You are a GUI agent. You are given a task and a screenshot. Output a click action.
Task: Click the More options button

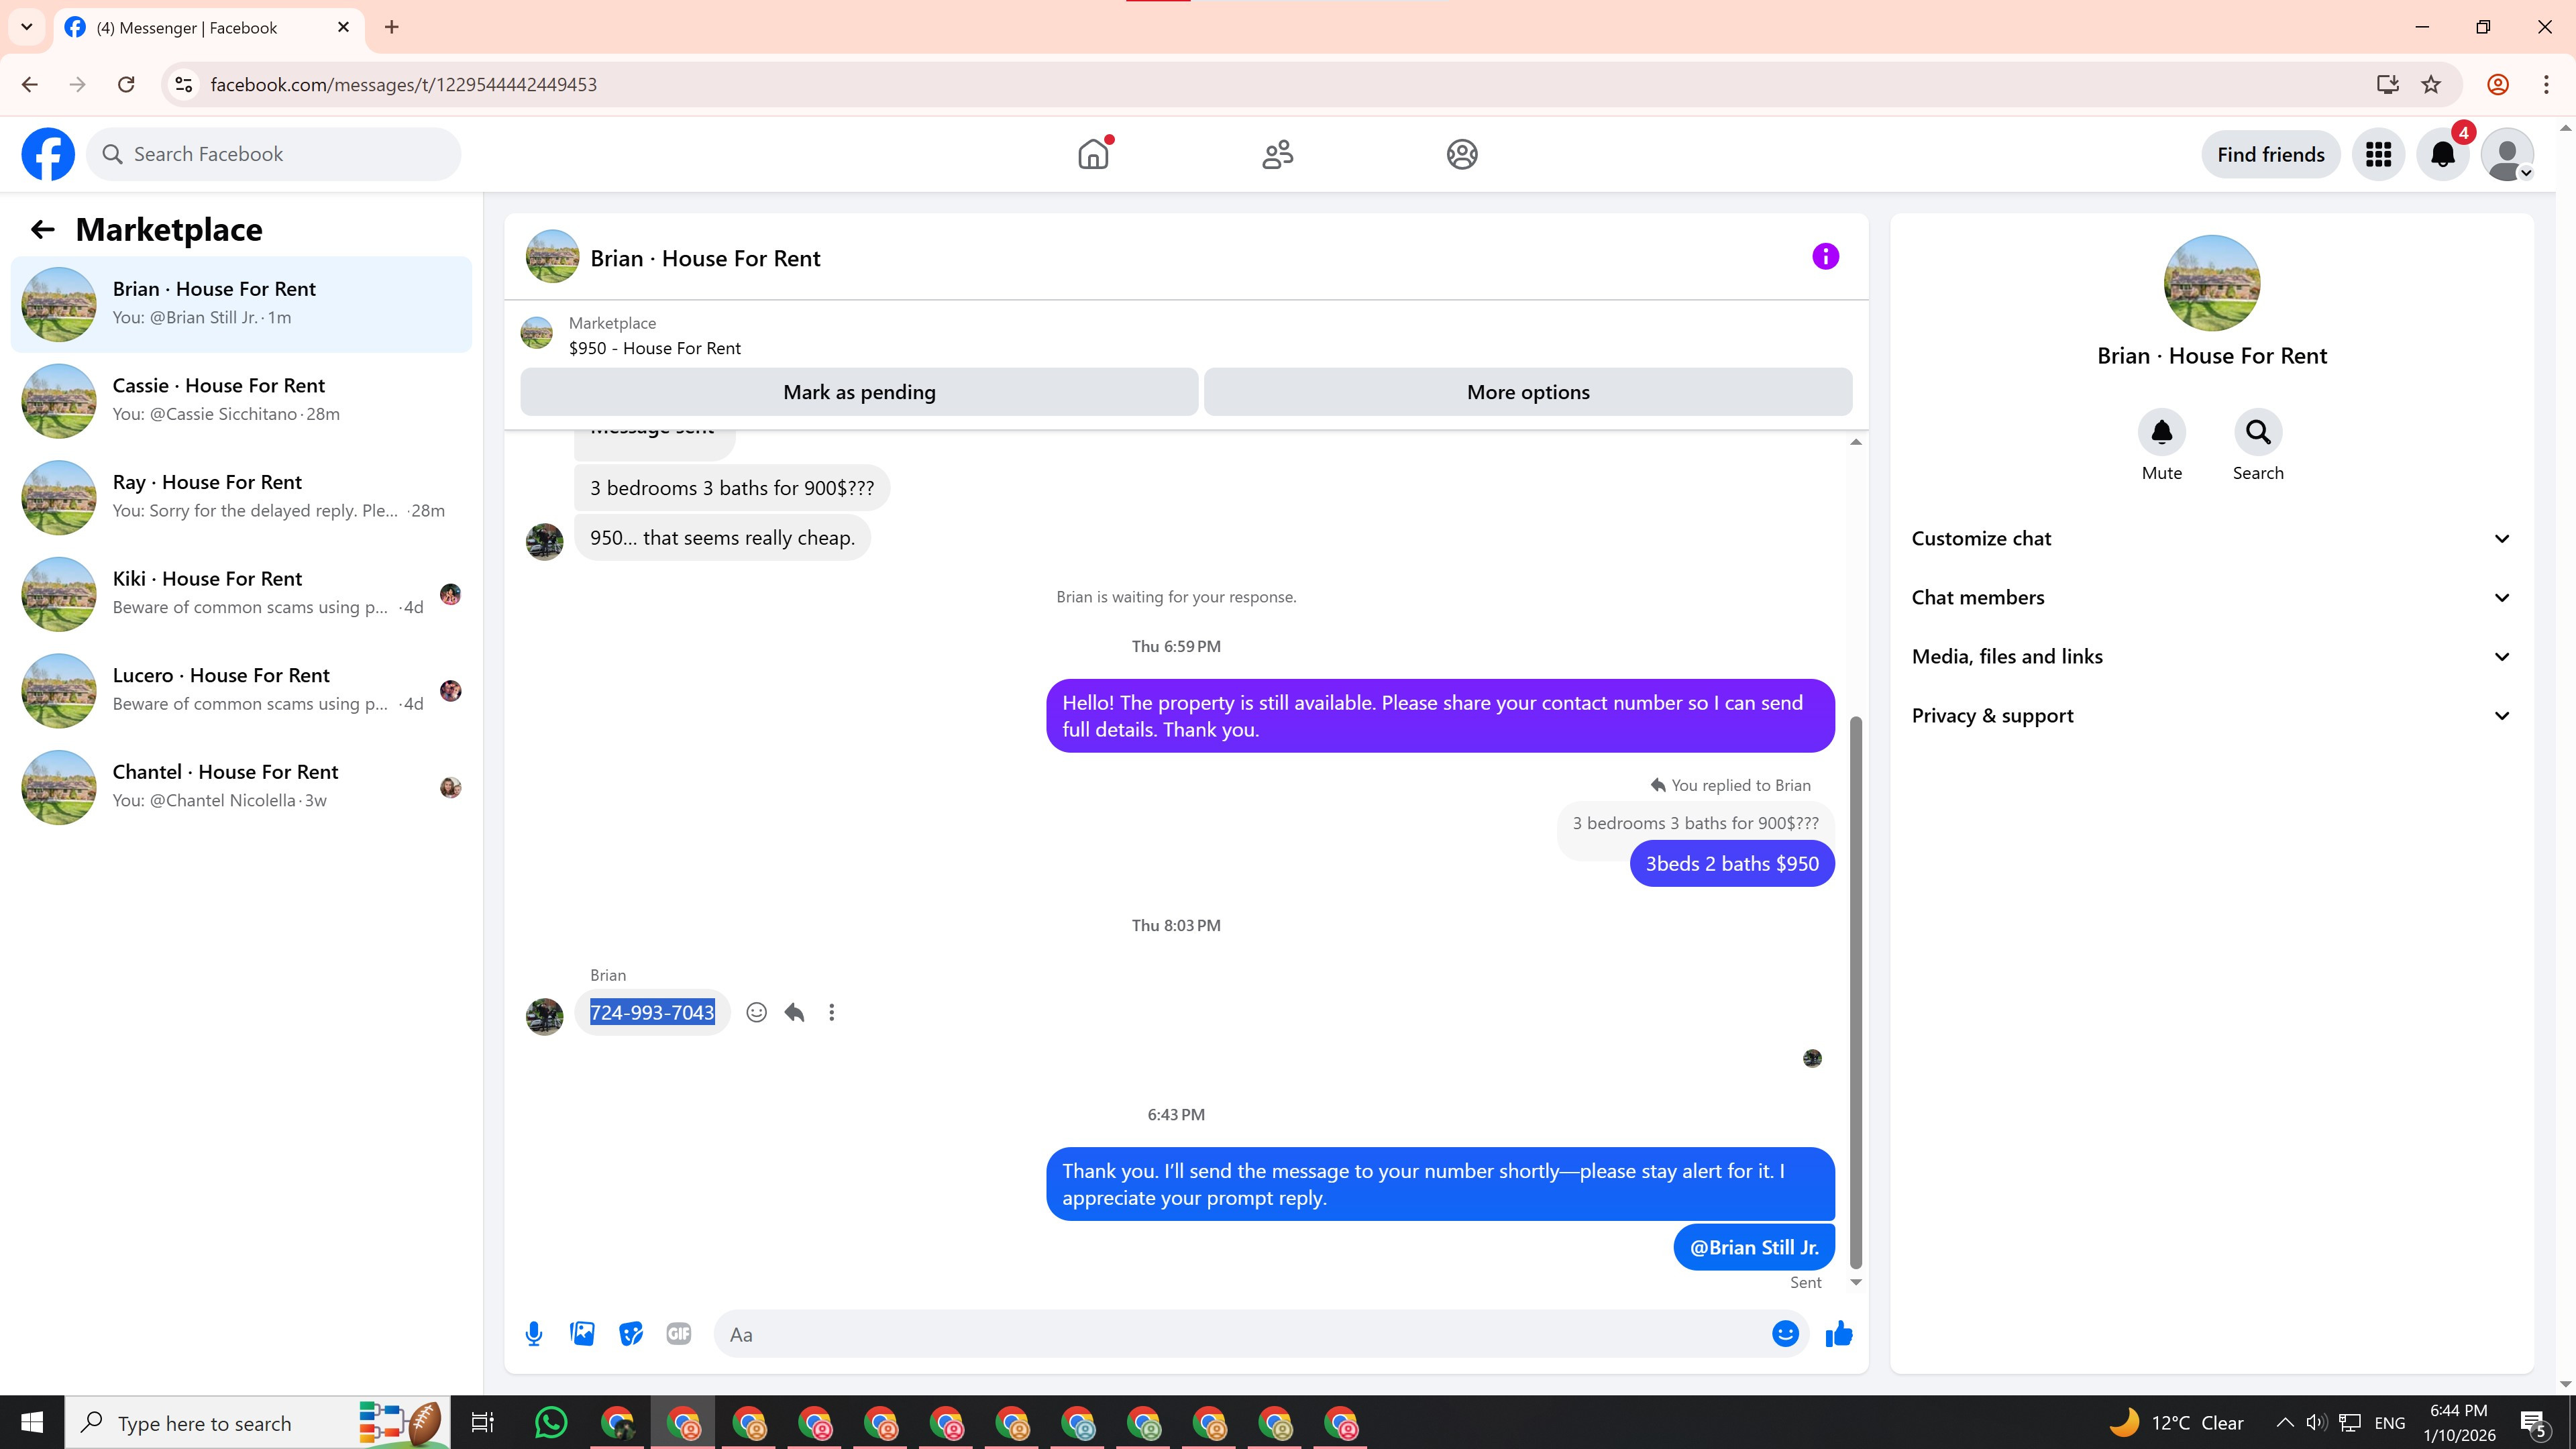tap(1527, 392)
